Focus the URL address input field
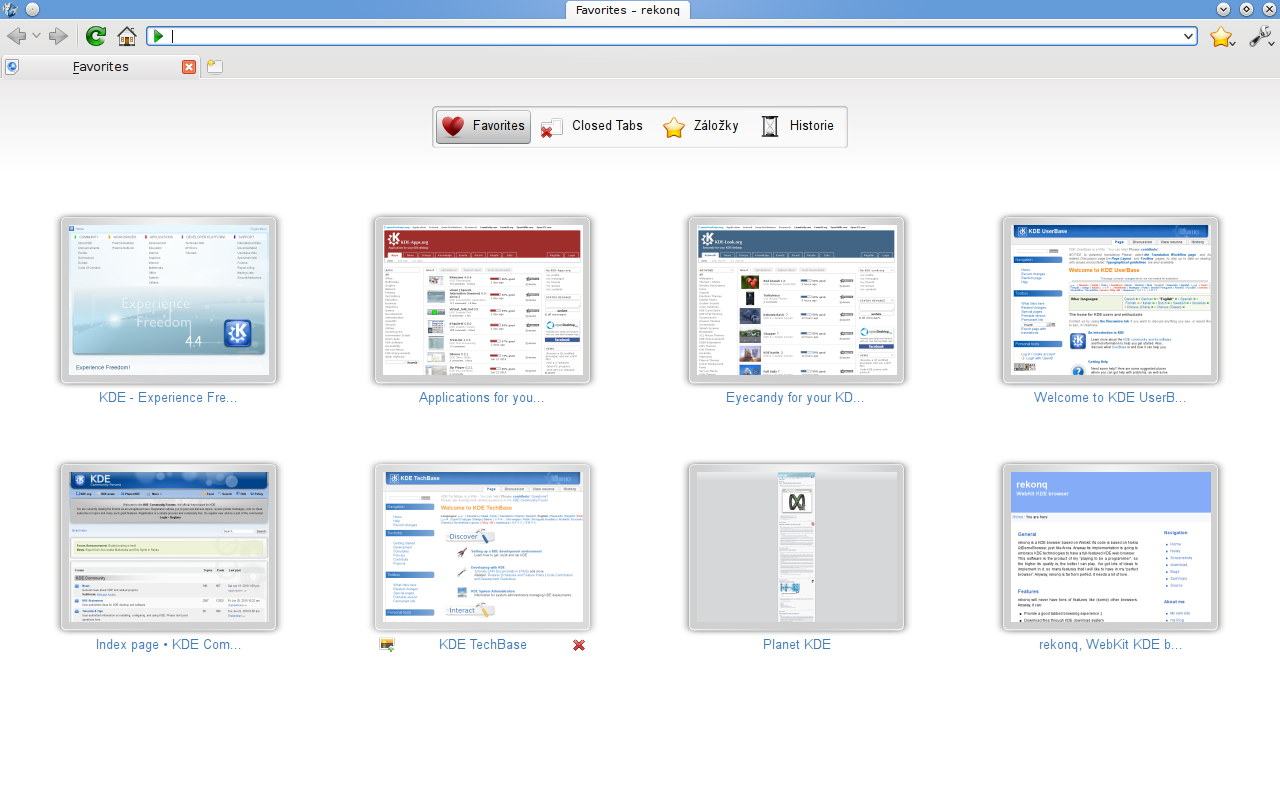 pos(674,36)
